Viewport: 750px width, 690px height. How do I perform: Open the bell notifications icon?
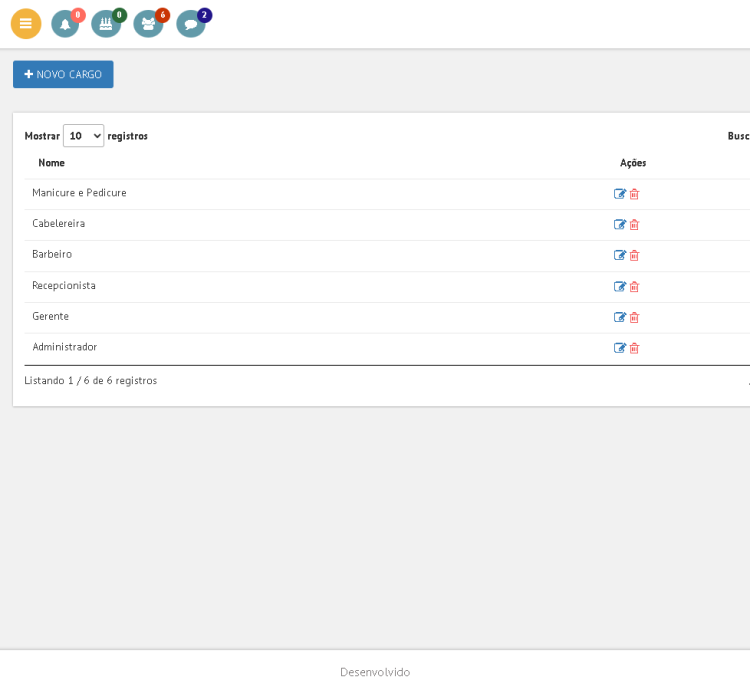[x=65, y=24]
